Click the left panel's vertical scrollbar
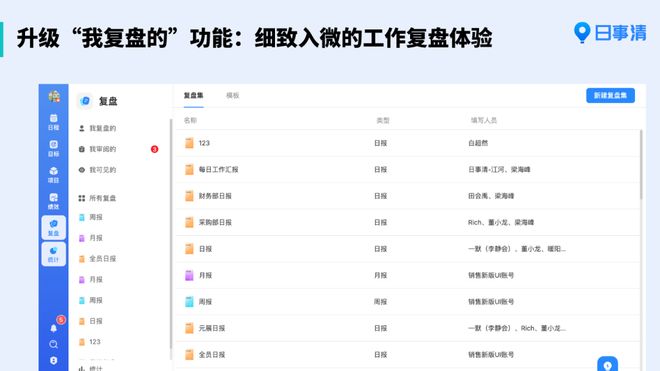The height and width of the screenshot is (371, 660). 171,234
